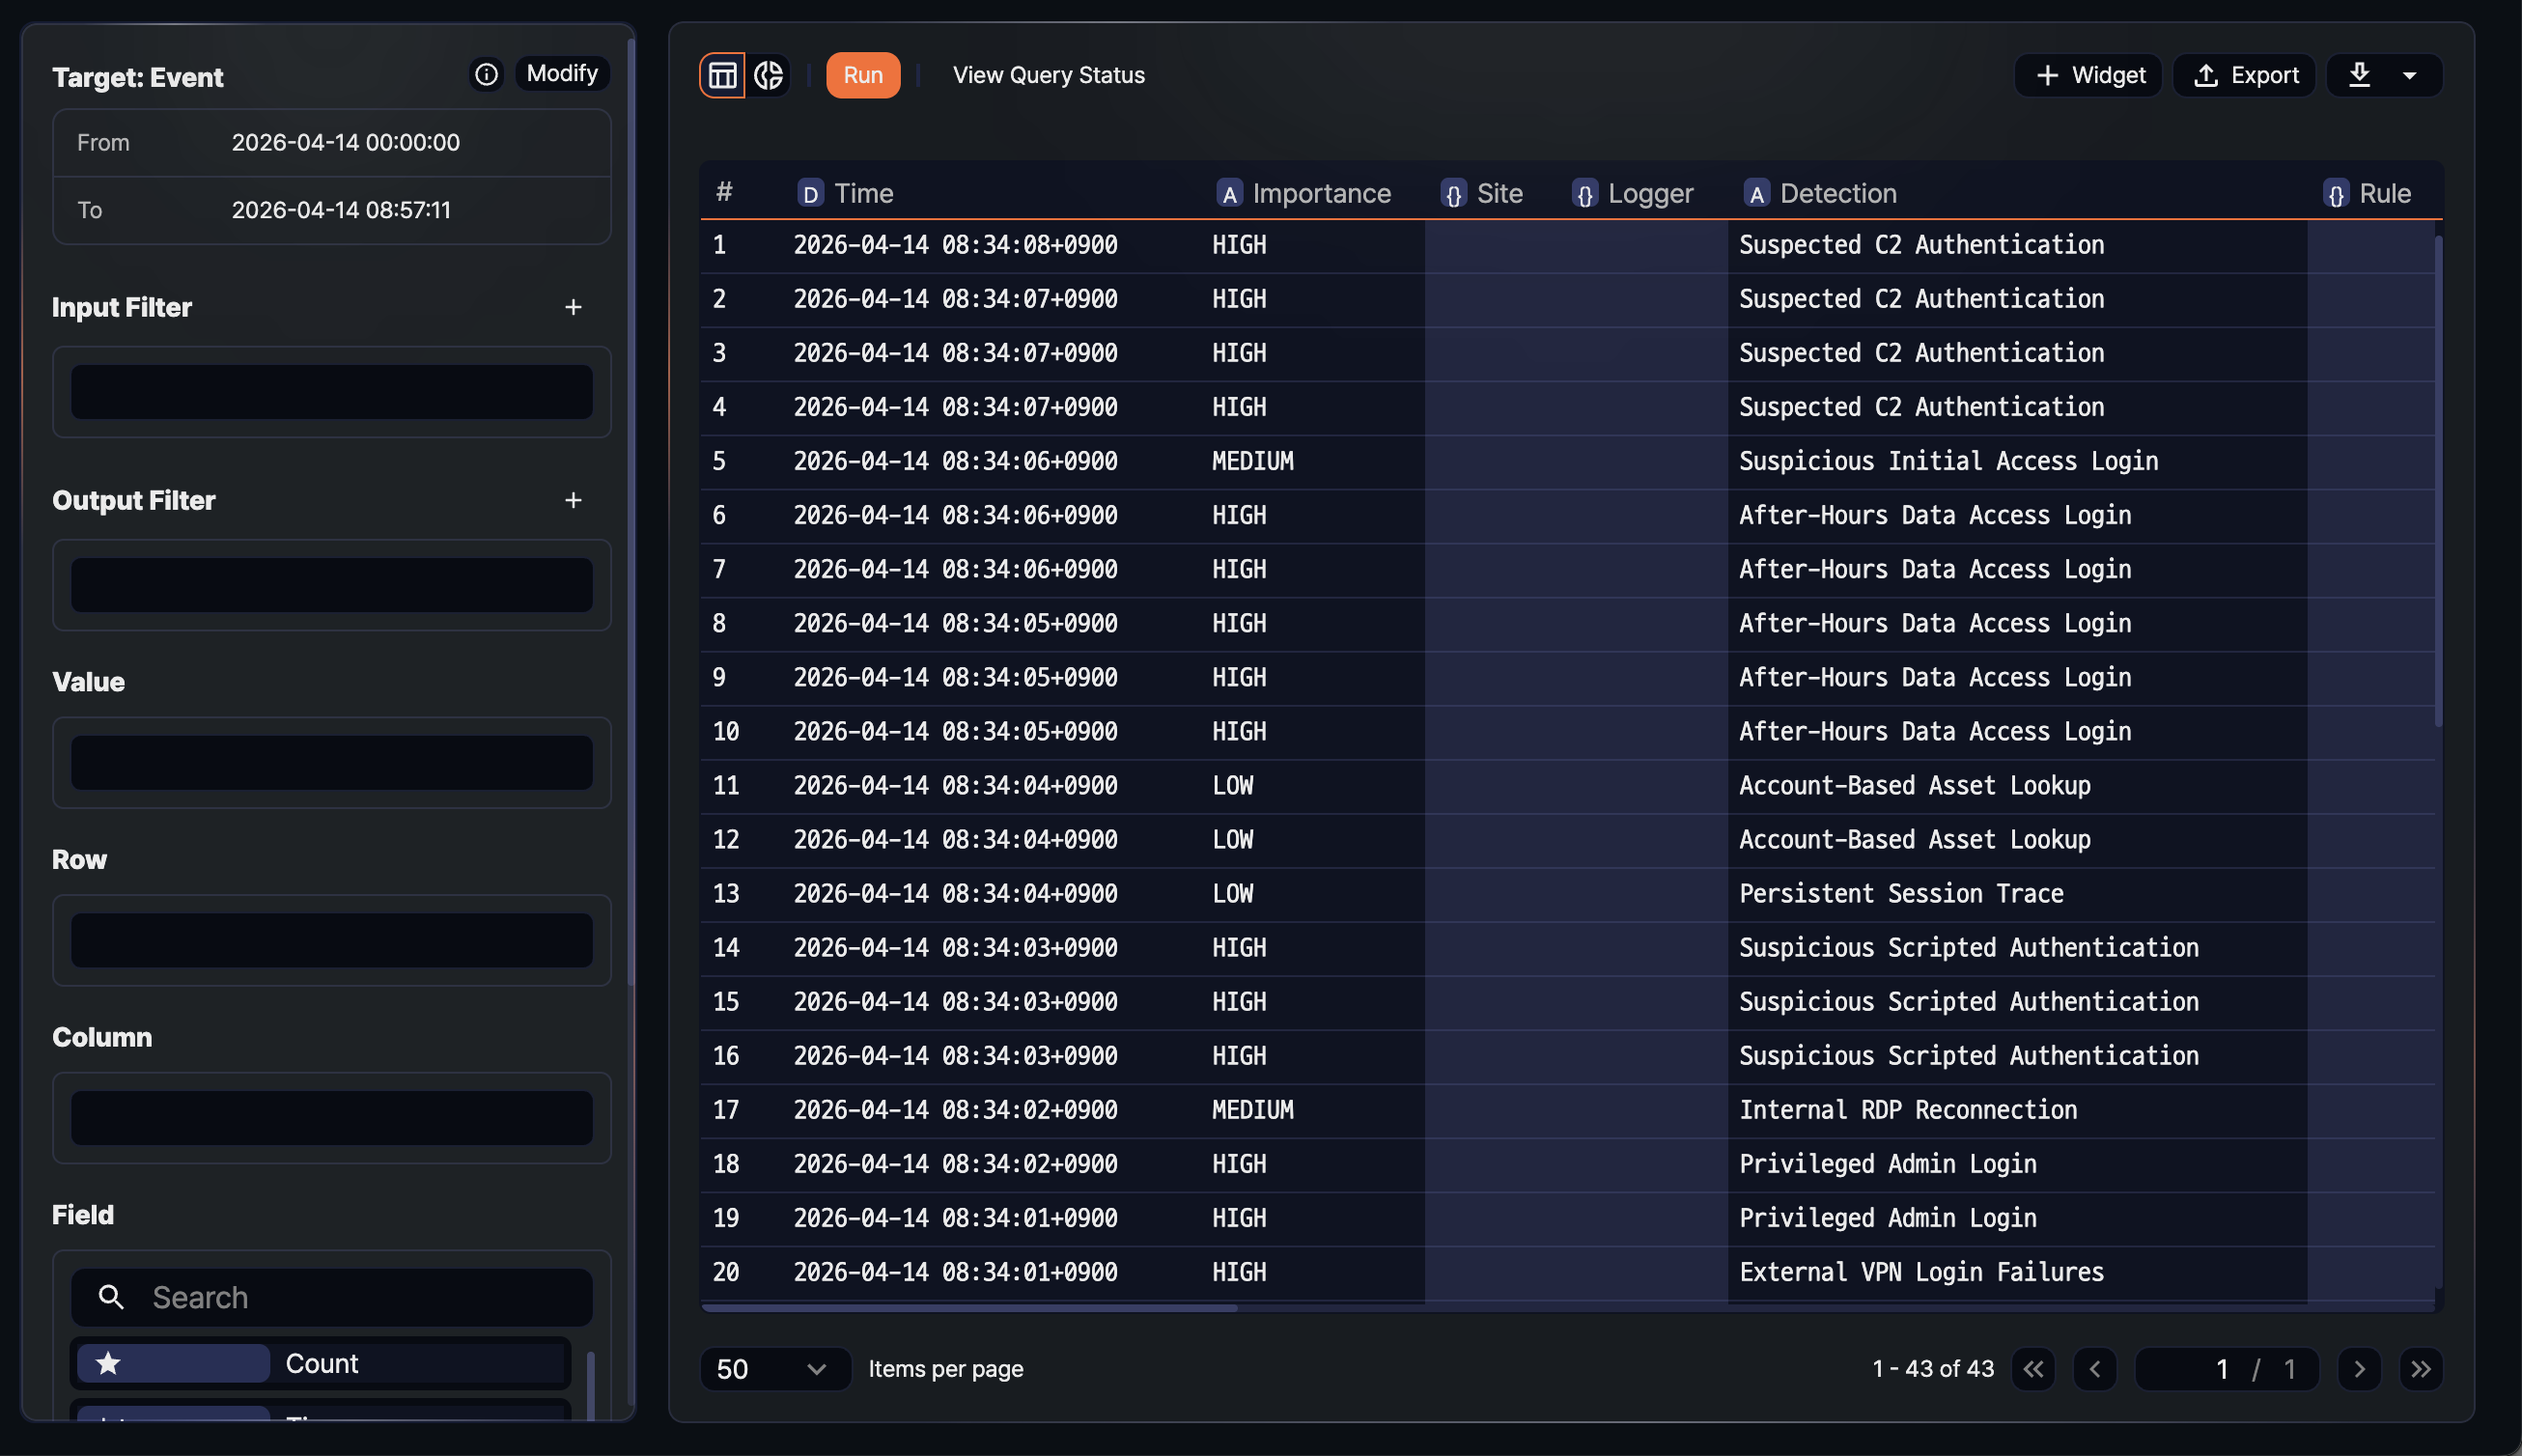Toggle the star next to Count field
2522x1456 pixels.
click(108, 1362)
